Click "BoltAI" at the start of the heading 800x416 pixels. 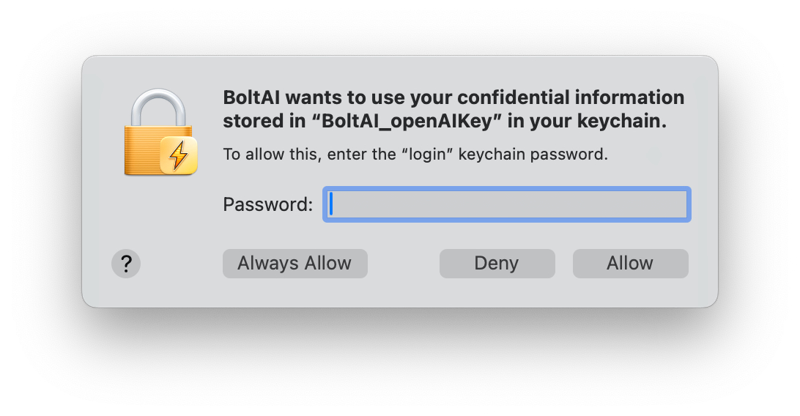(247, 98)
